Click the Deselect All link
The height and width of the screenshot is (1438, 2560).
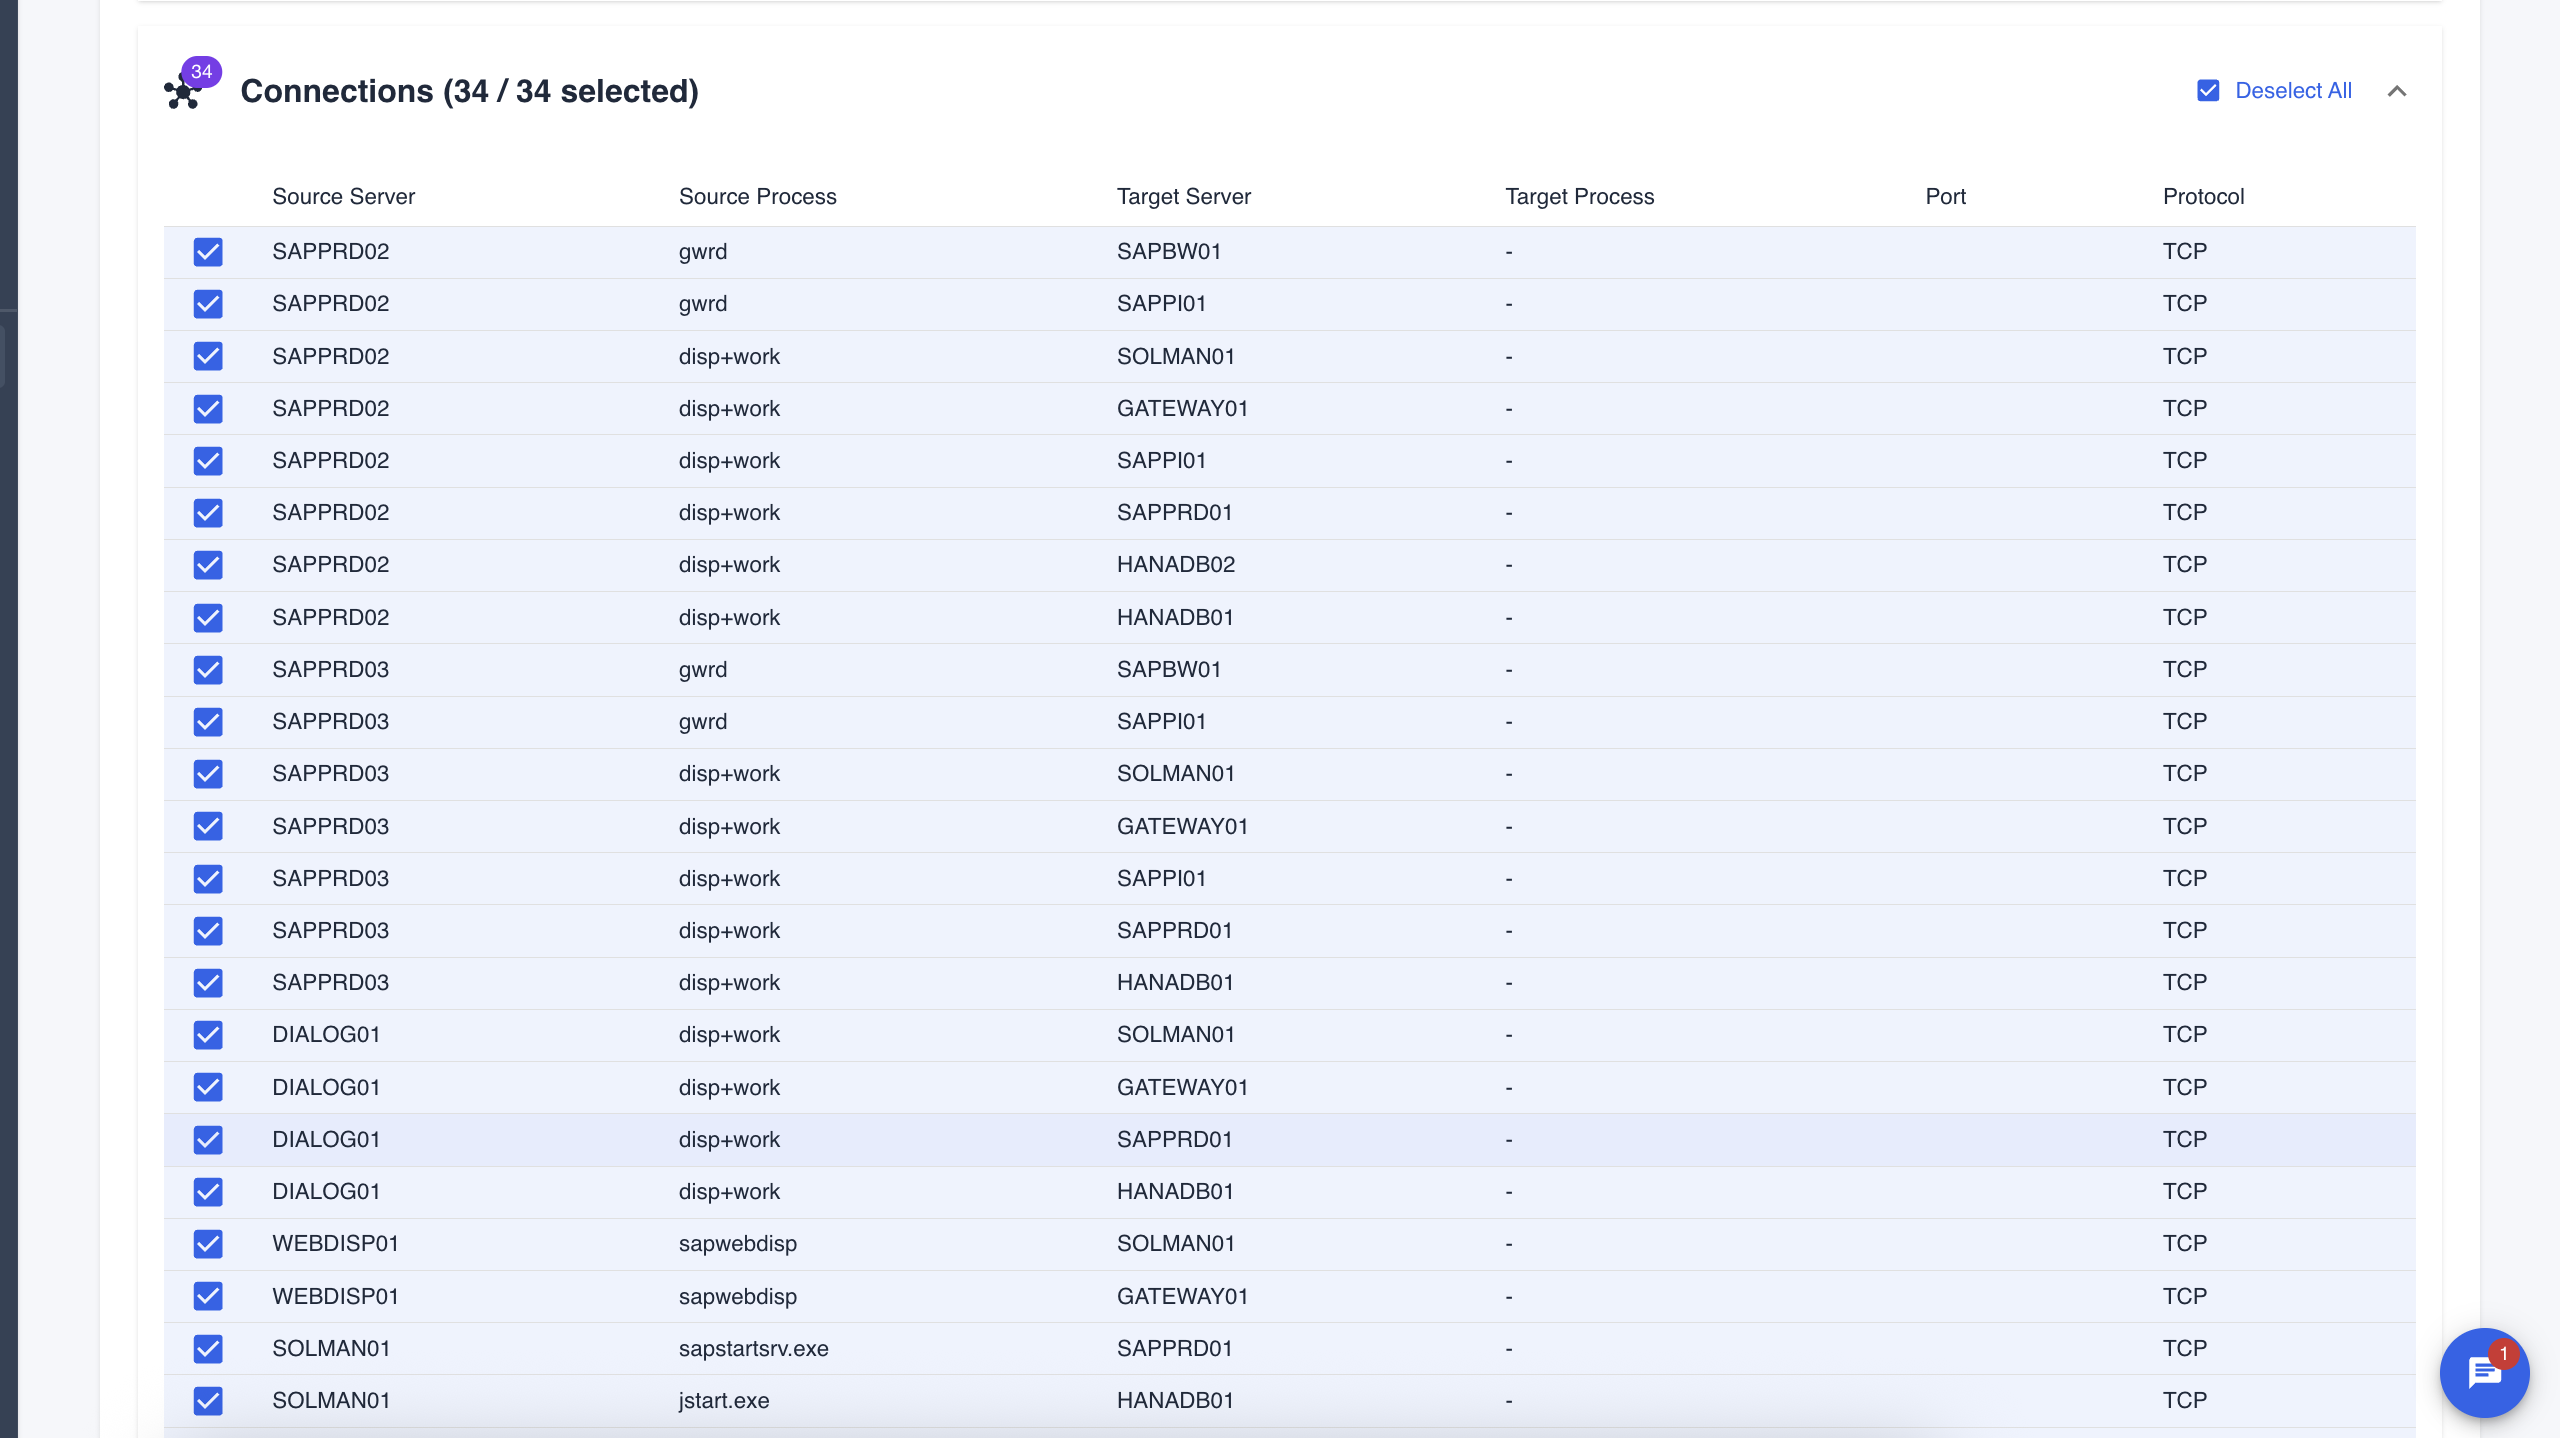[x=2292, y=91]
